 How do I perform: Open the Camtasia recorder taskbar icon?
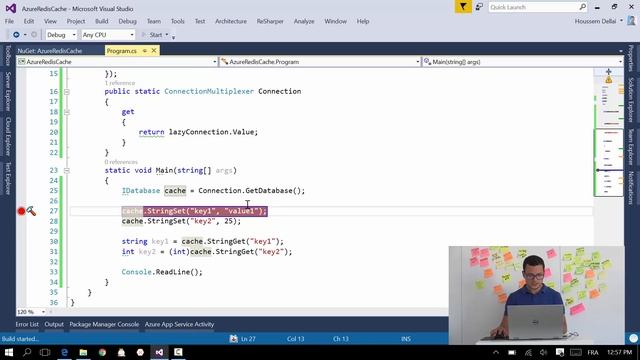click(178, 352)
